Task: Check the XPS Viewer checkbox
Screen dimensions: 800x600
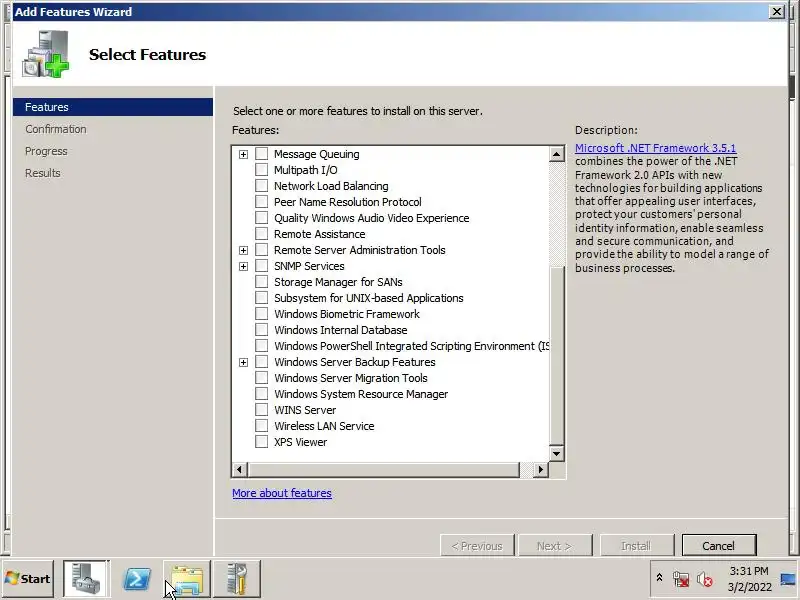Action: 261,442
